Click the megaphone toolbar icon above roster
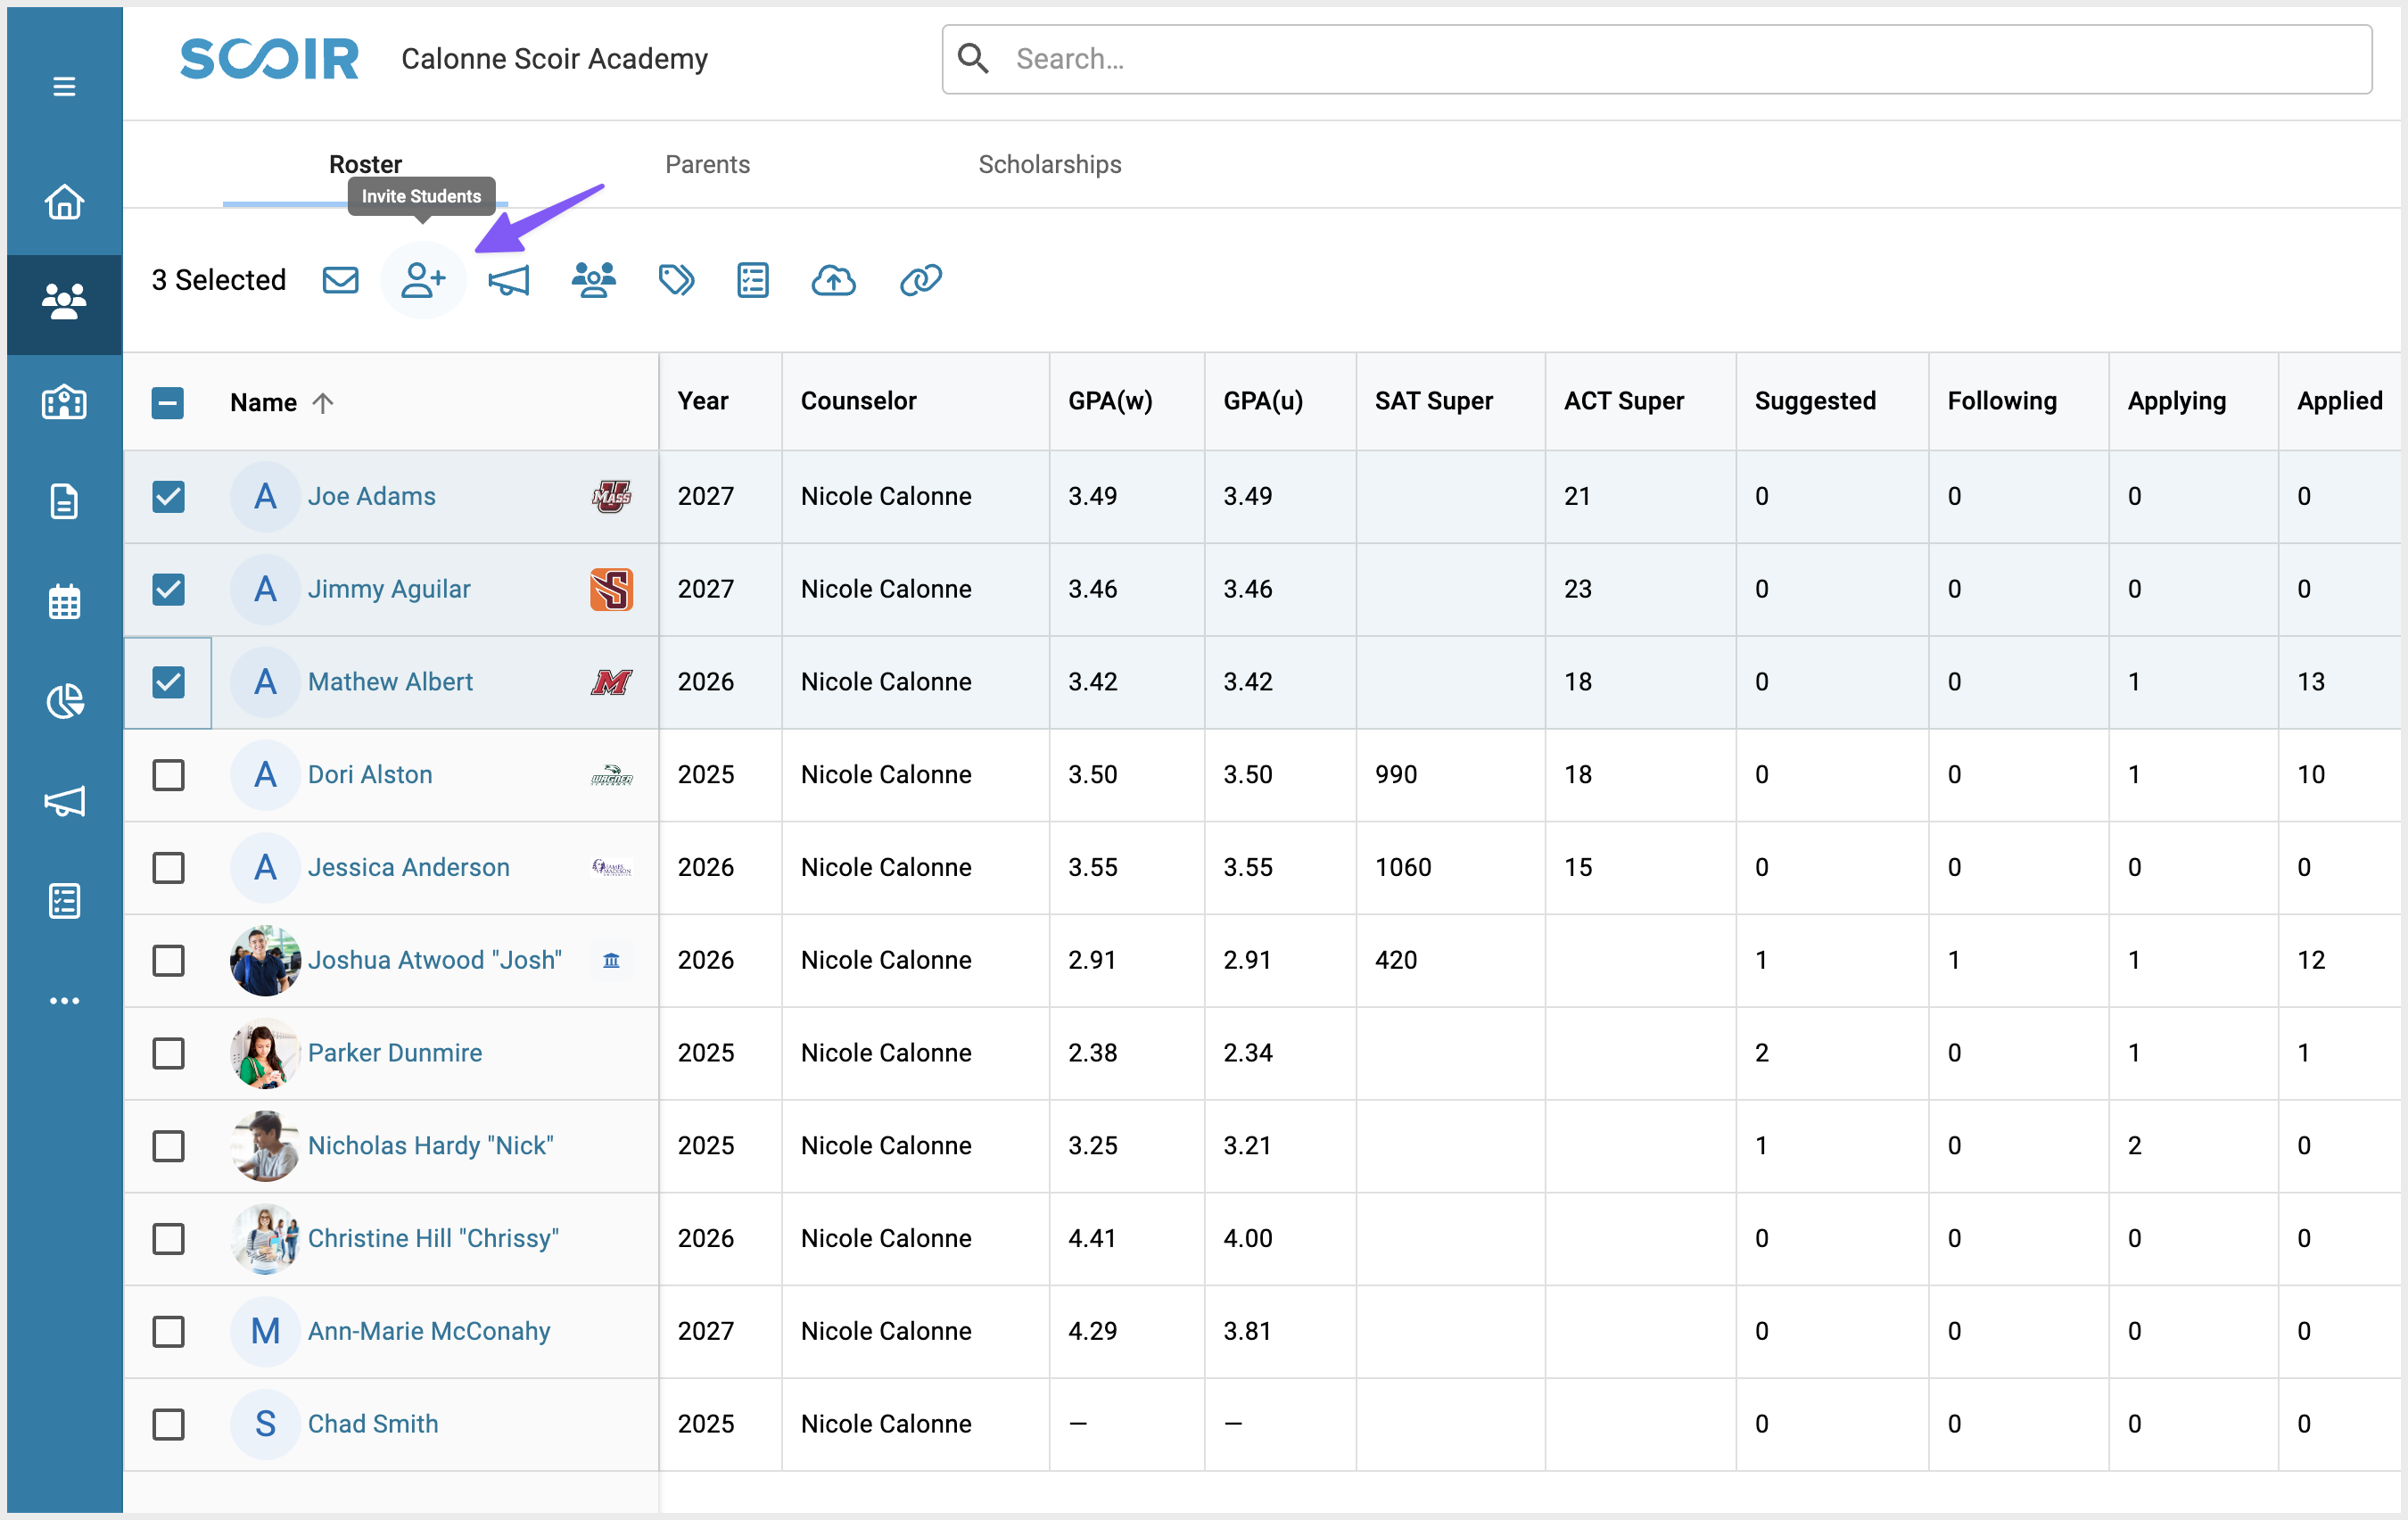 tap(508, 280)
